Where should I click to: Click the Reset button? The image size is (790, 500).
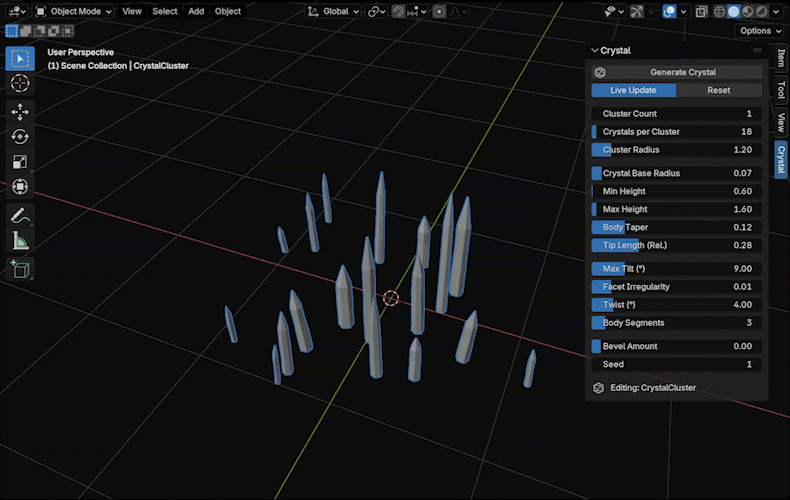pyautogui.click(x=719, y=90)
